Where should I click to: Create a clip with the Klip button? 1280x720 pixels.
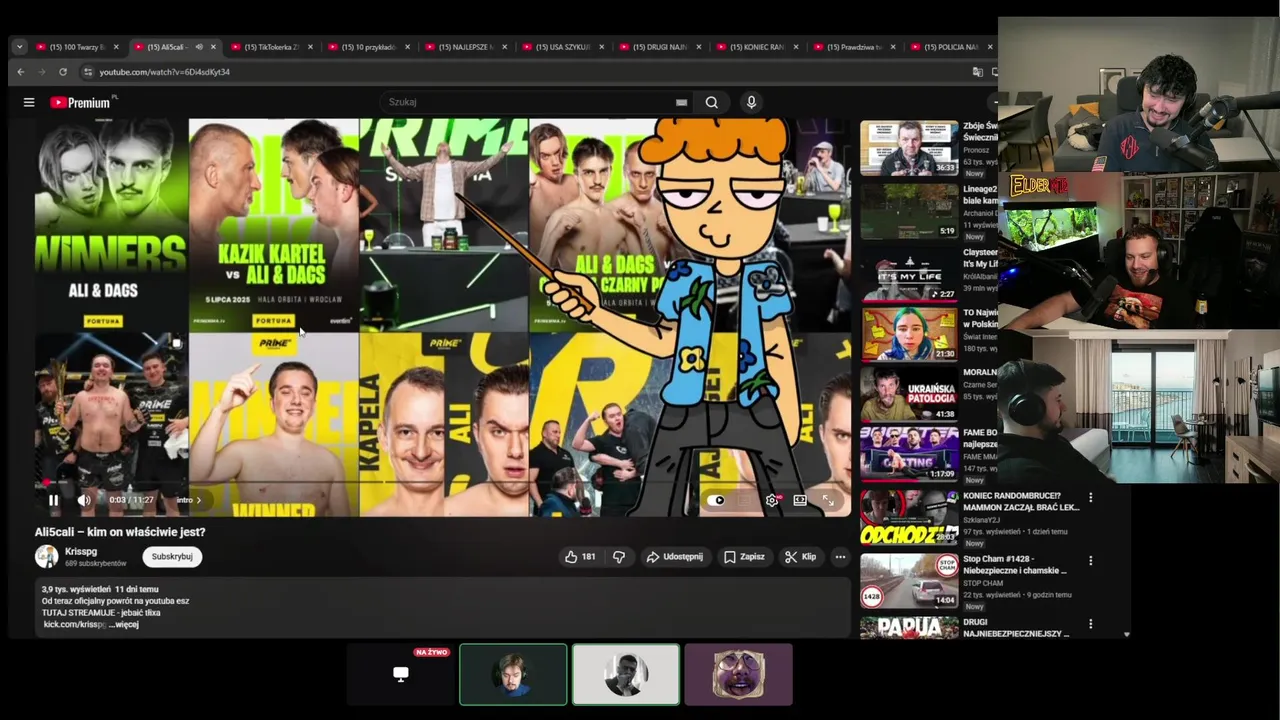pos(800,557)
